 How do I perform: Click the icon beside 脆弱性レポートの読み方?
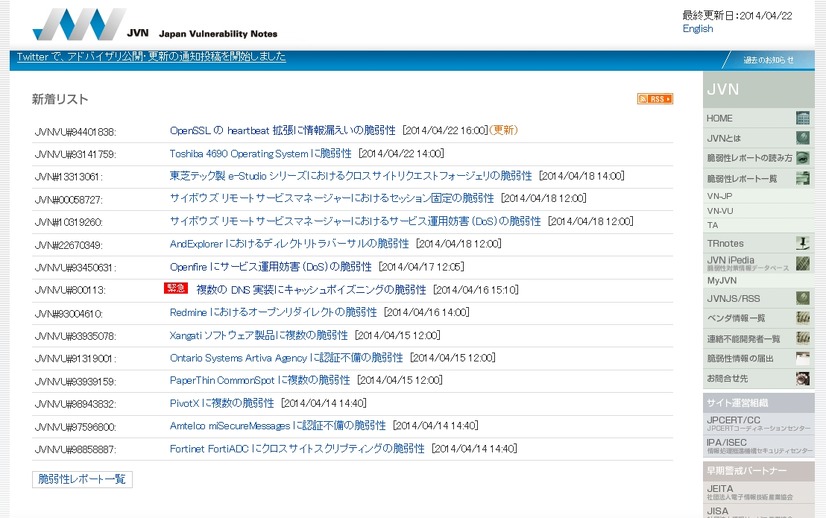tap(802, 158)
